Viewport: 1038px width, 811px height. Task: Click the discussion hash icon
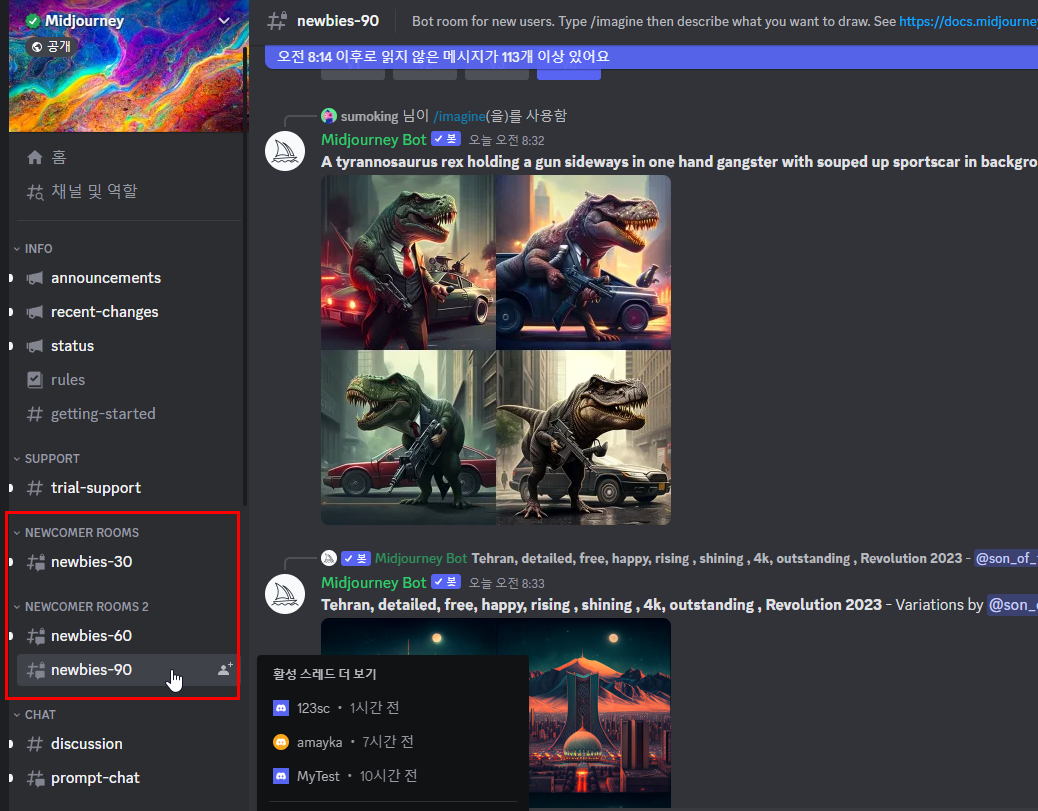(x=34, y=744)
